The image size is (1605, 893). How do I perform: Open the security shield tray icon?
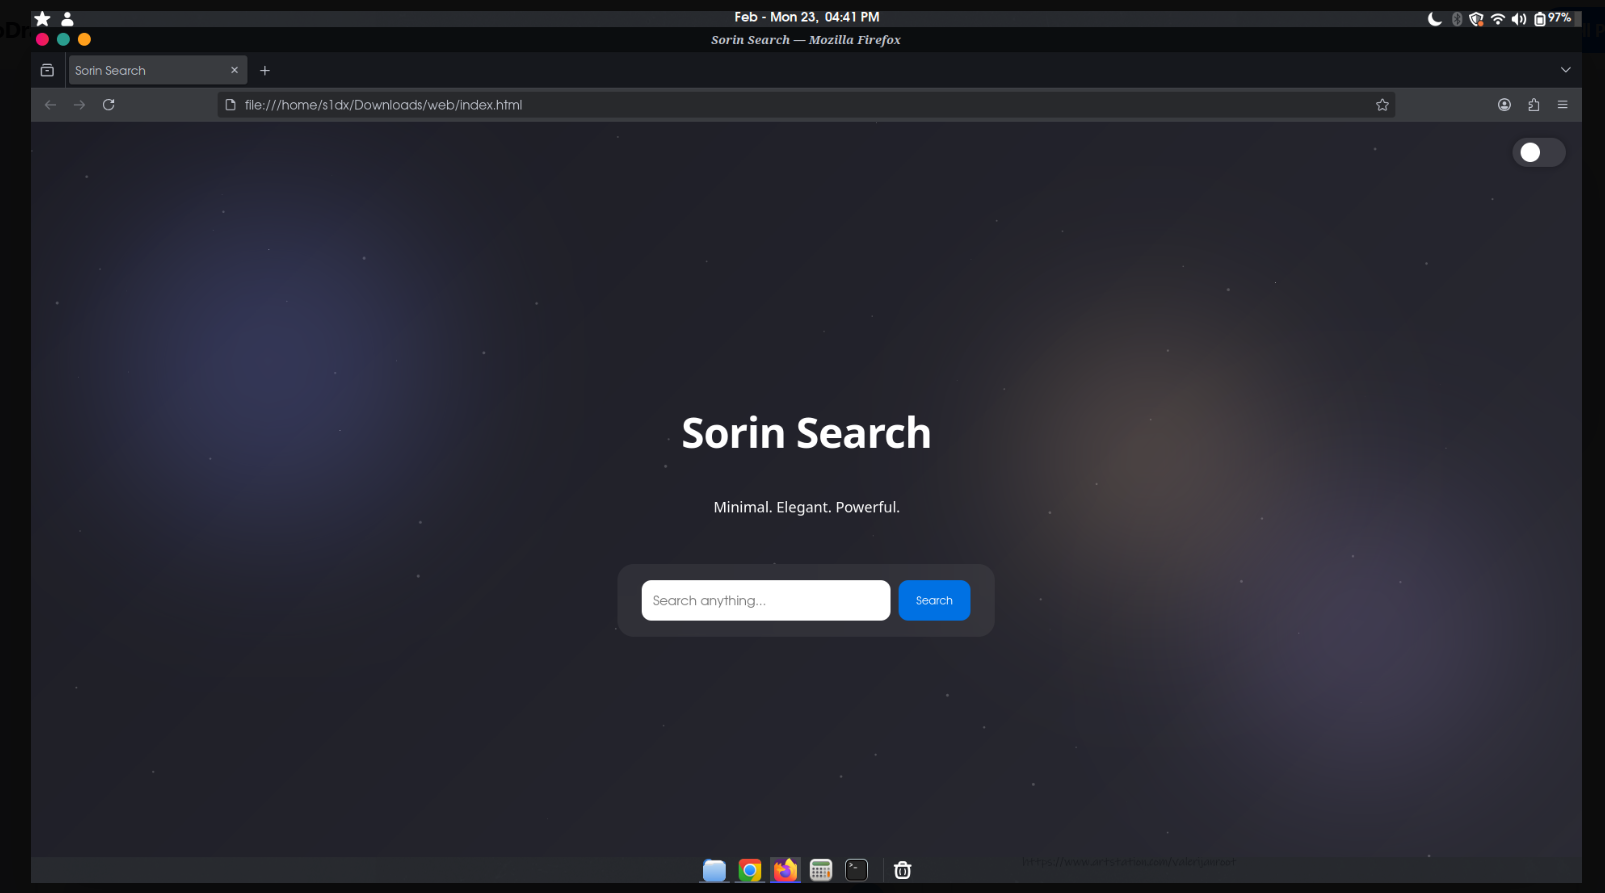click(x=1476, y=19)
